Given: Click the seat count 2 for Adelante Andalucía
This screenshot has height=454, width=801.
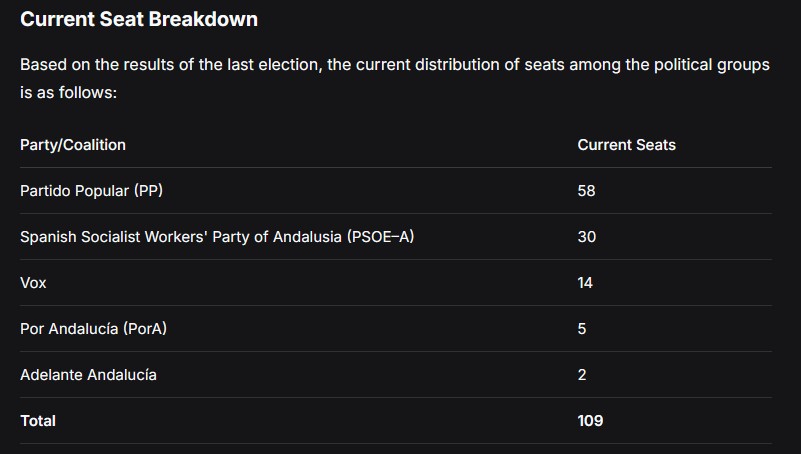Looking at the screenshot, I should tap(582, 375).
